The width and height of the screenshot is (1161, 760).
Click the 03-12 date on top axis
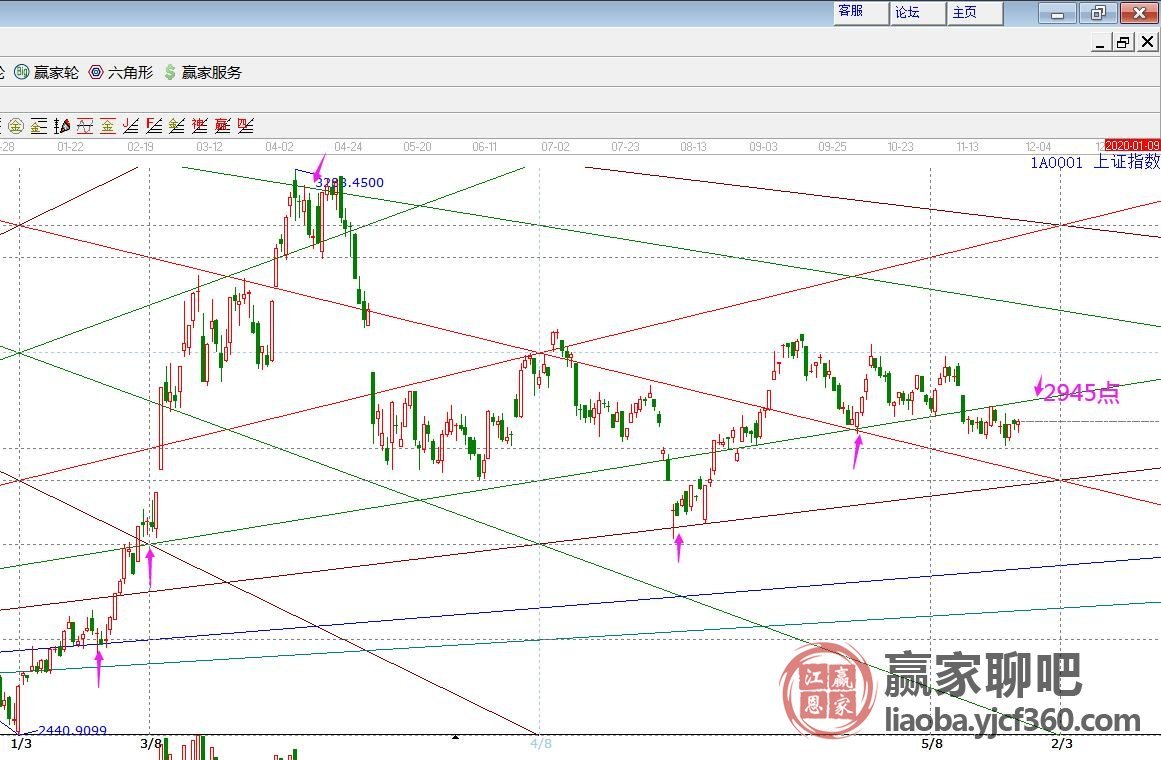point(210,147)
